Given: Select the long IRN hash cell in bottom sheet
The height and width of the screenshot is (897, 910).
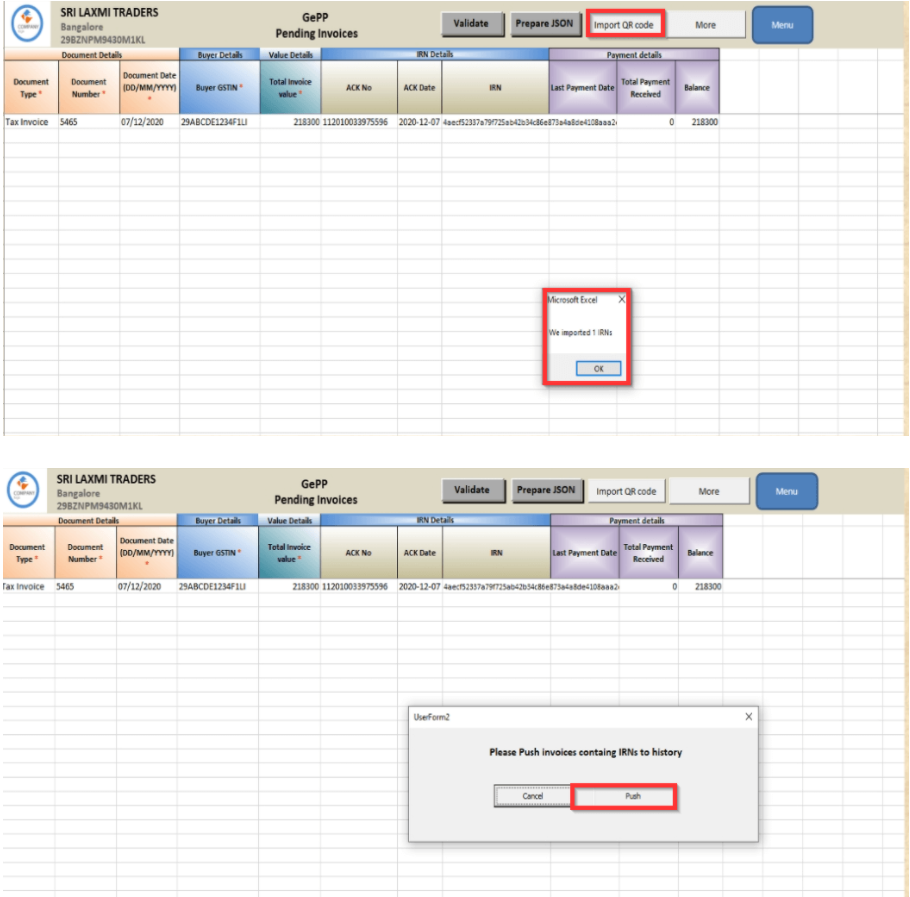Looking at the screenshot, I should [531, 587].
